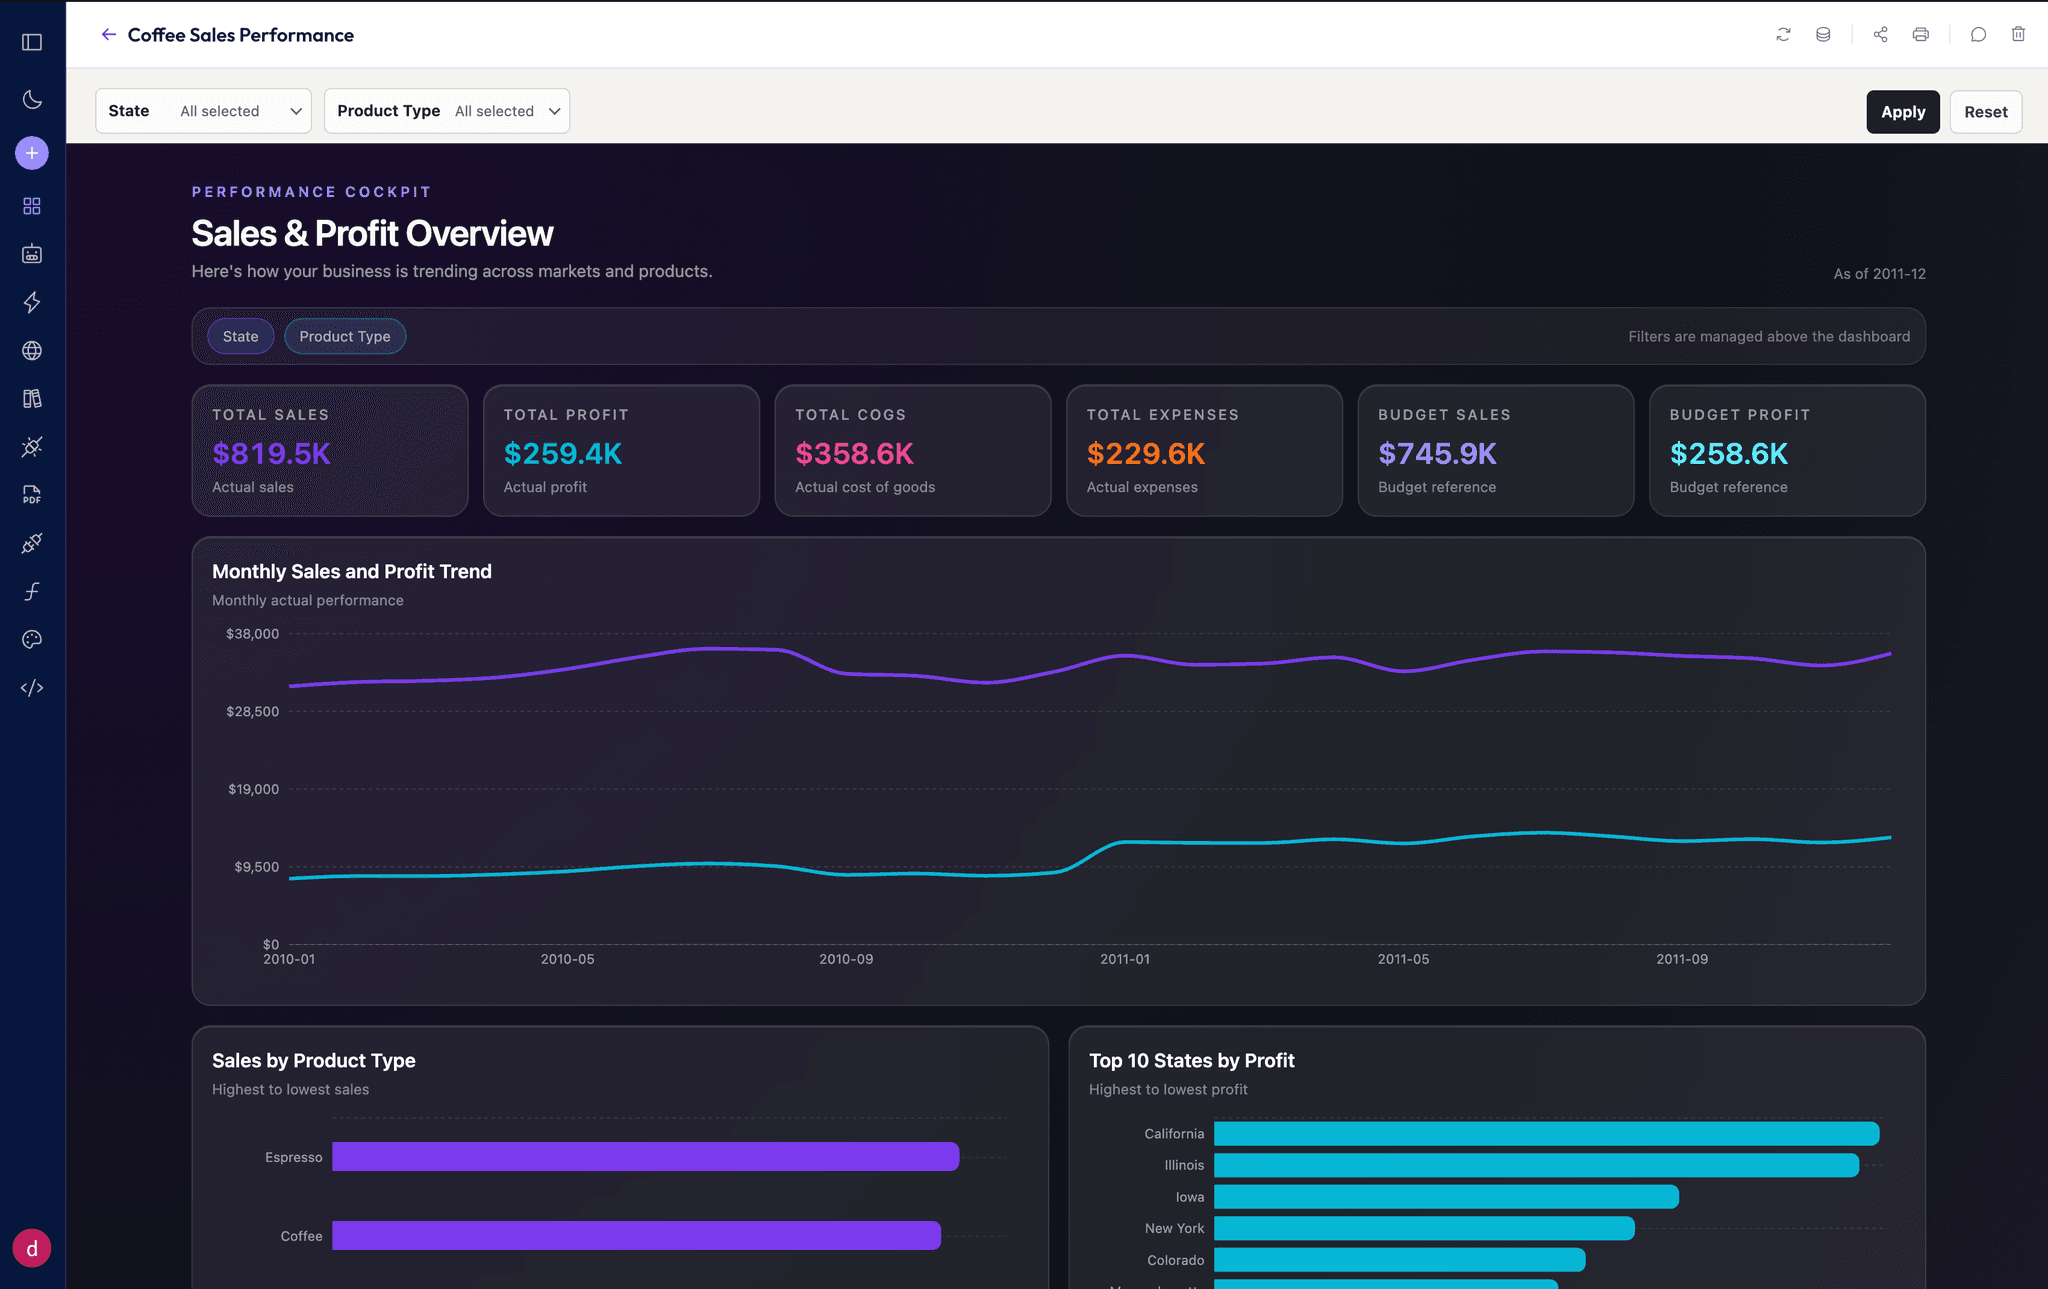Expand the State filter dropdown
Viewport: 2048px width, 1289px height.
pyautogui.click(x=203, y=111)
